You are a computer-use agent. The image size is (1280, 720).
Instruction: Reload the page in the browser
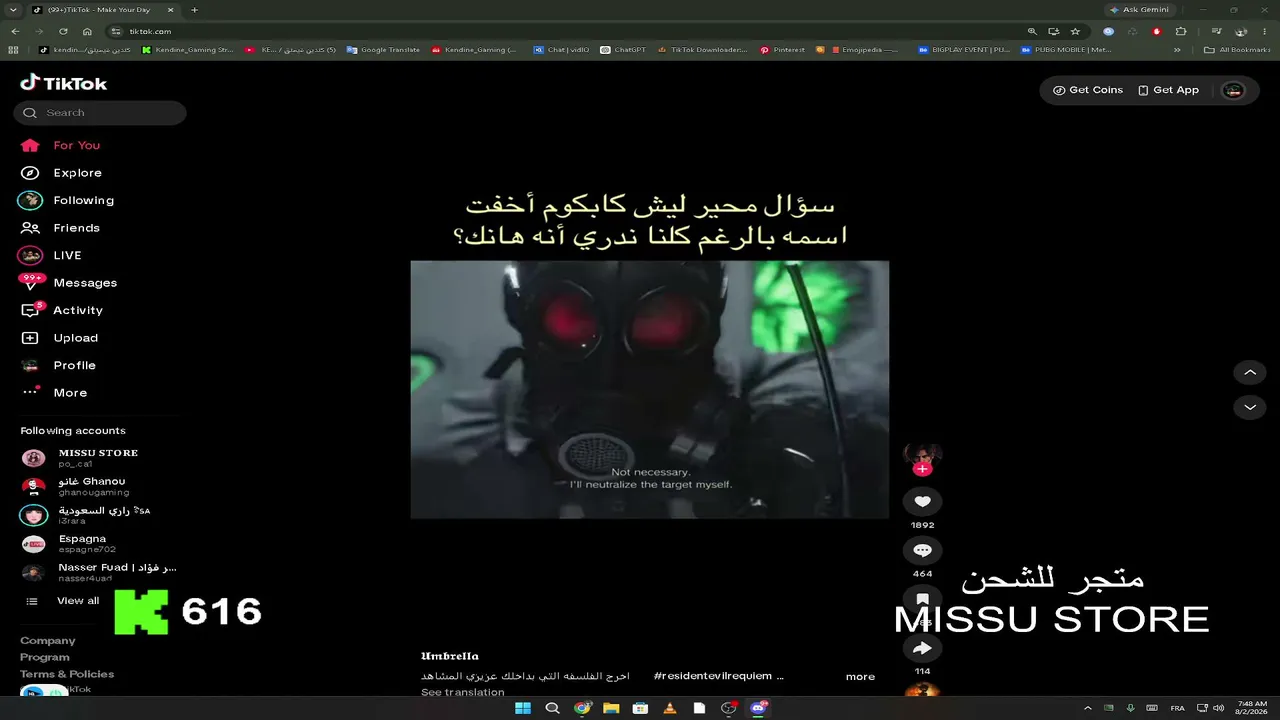point(63,31)
